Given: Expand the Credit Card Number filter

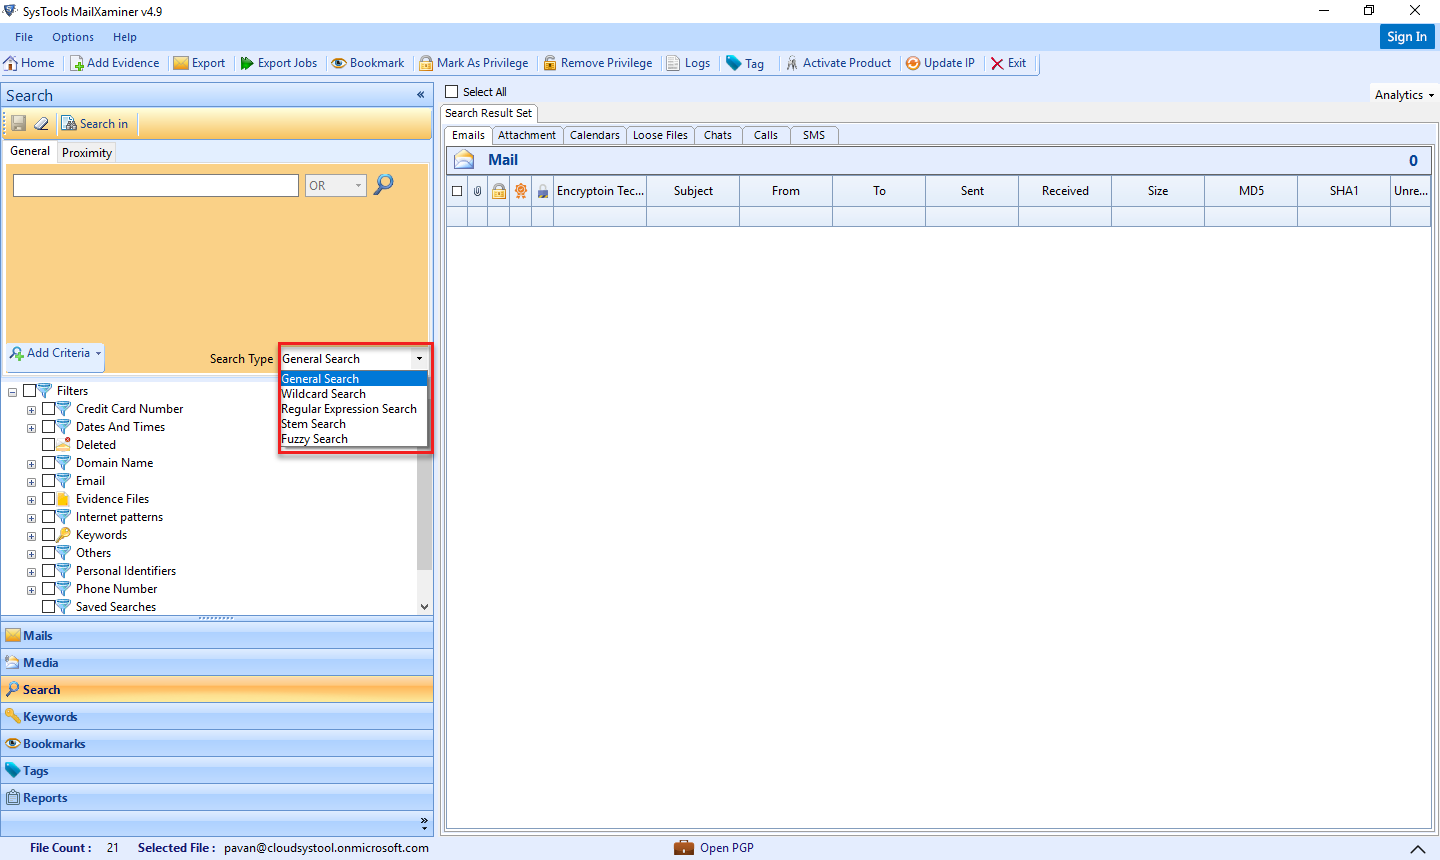Looking at the screenshot, I should click(31, 408).
